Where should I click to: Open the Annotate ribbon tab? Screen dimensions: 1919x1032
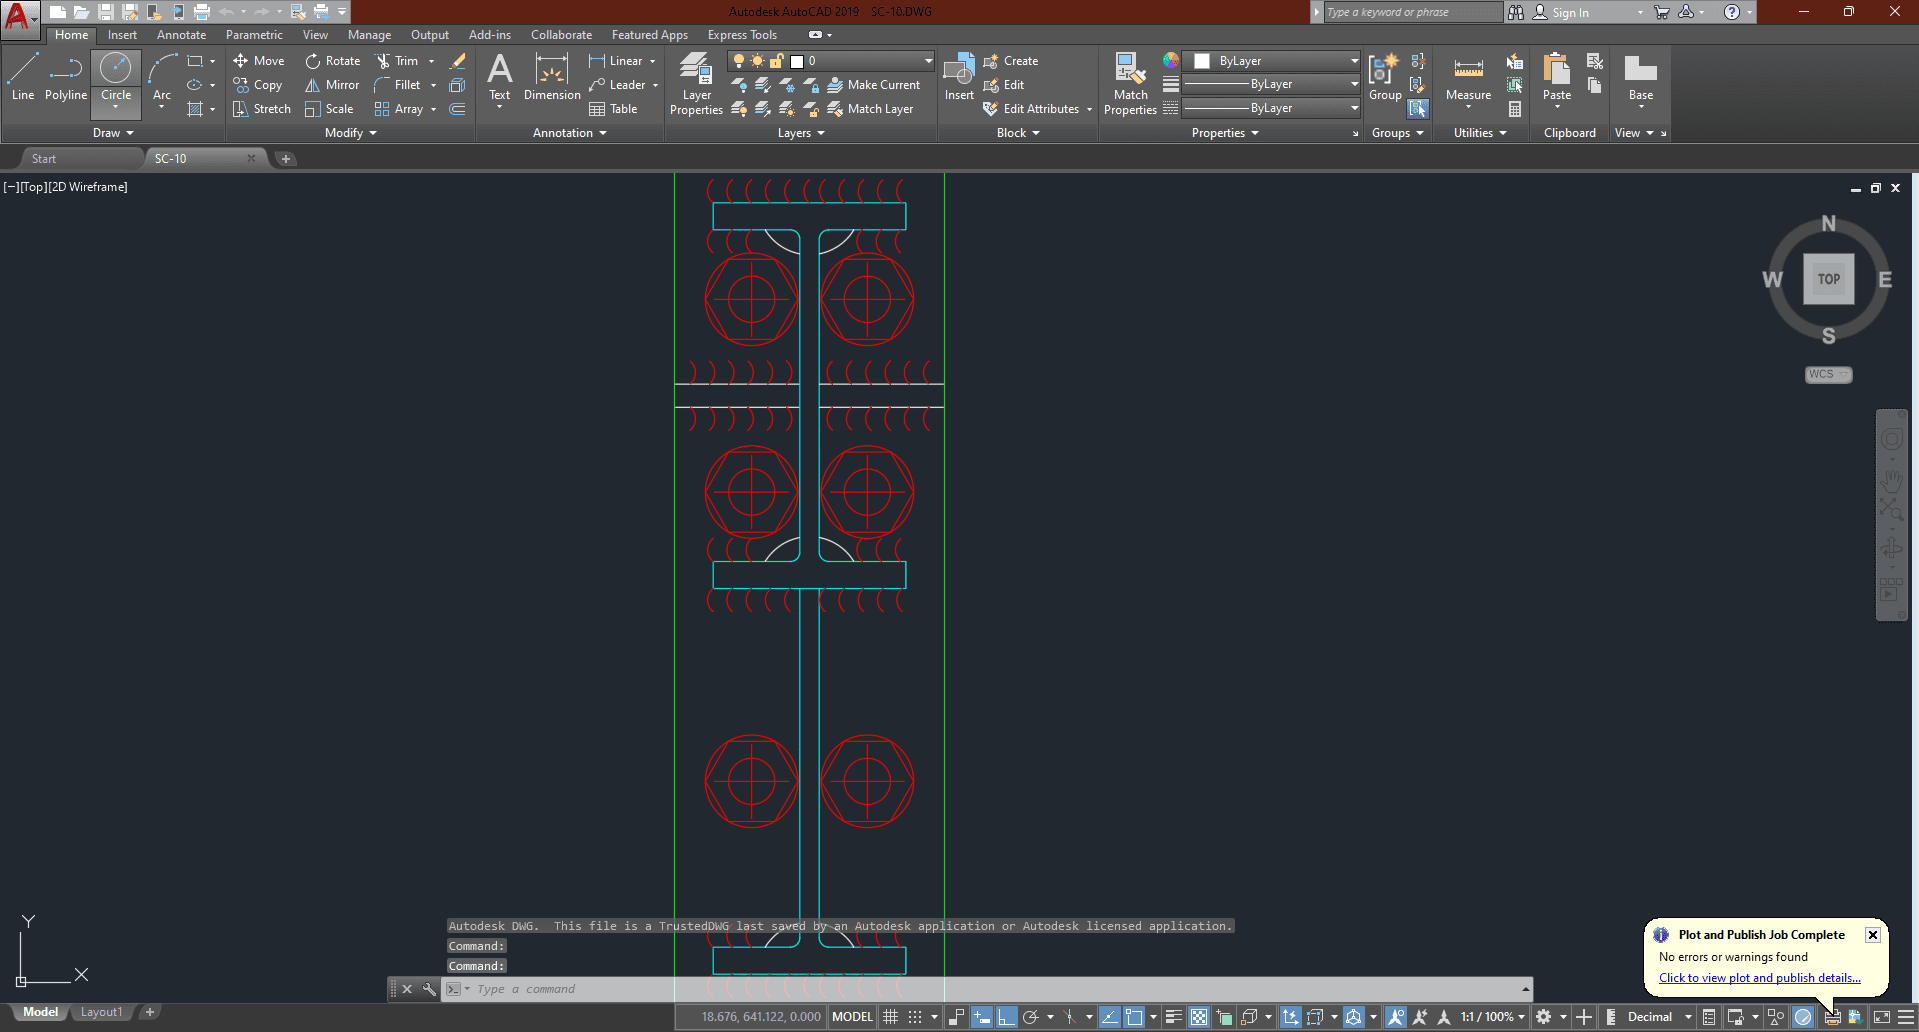click(181, 35)
